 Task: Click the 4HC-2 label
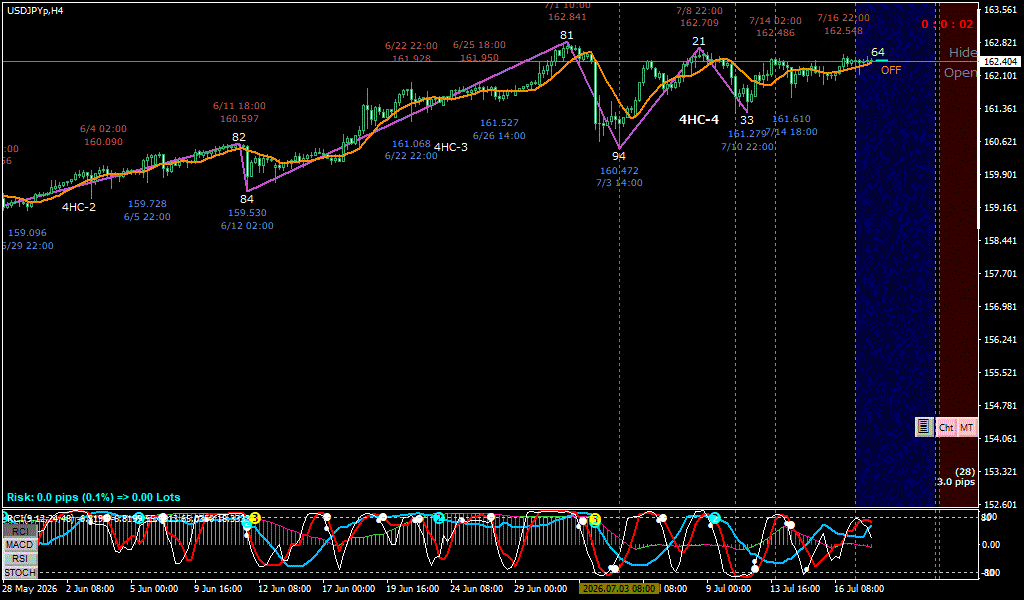click(78, 207)
